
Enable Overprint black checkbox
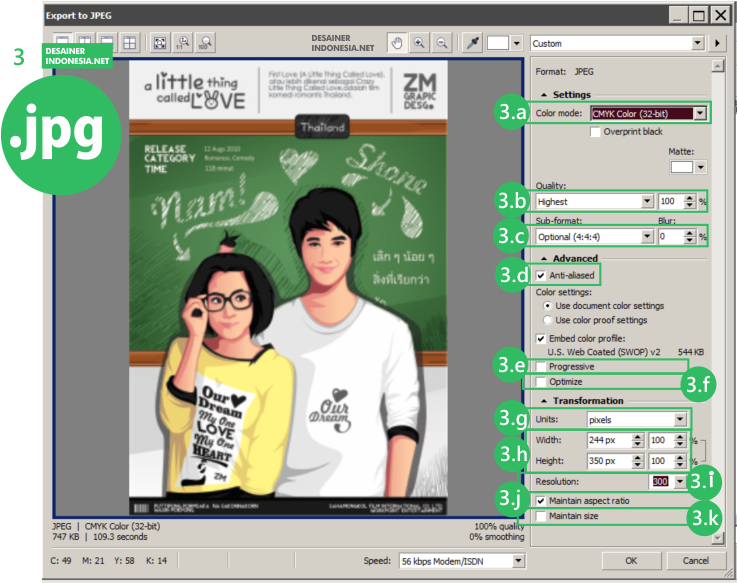595,132
